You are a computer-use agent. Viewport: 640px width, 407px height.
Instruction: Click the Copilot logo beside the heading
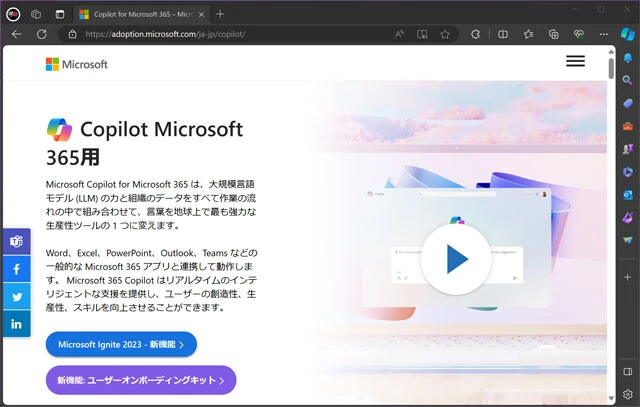tap(60, 130)
